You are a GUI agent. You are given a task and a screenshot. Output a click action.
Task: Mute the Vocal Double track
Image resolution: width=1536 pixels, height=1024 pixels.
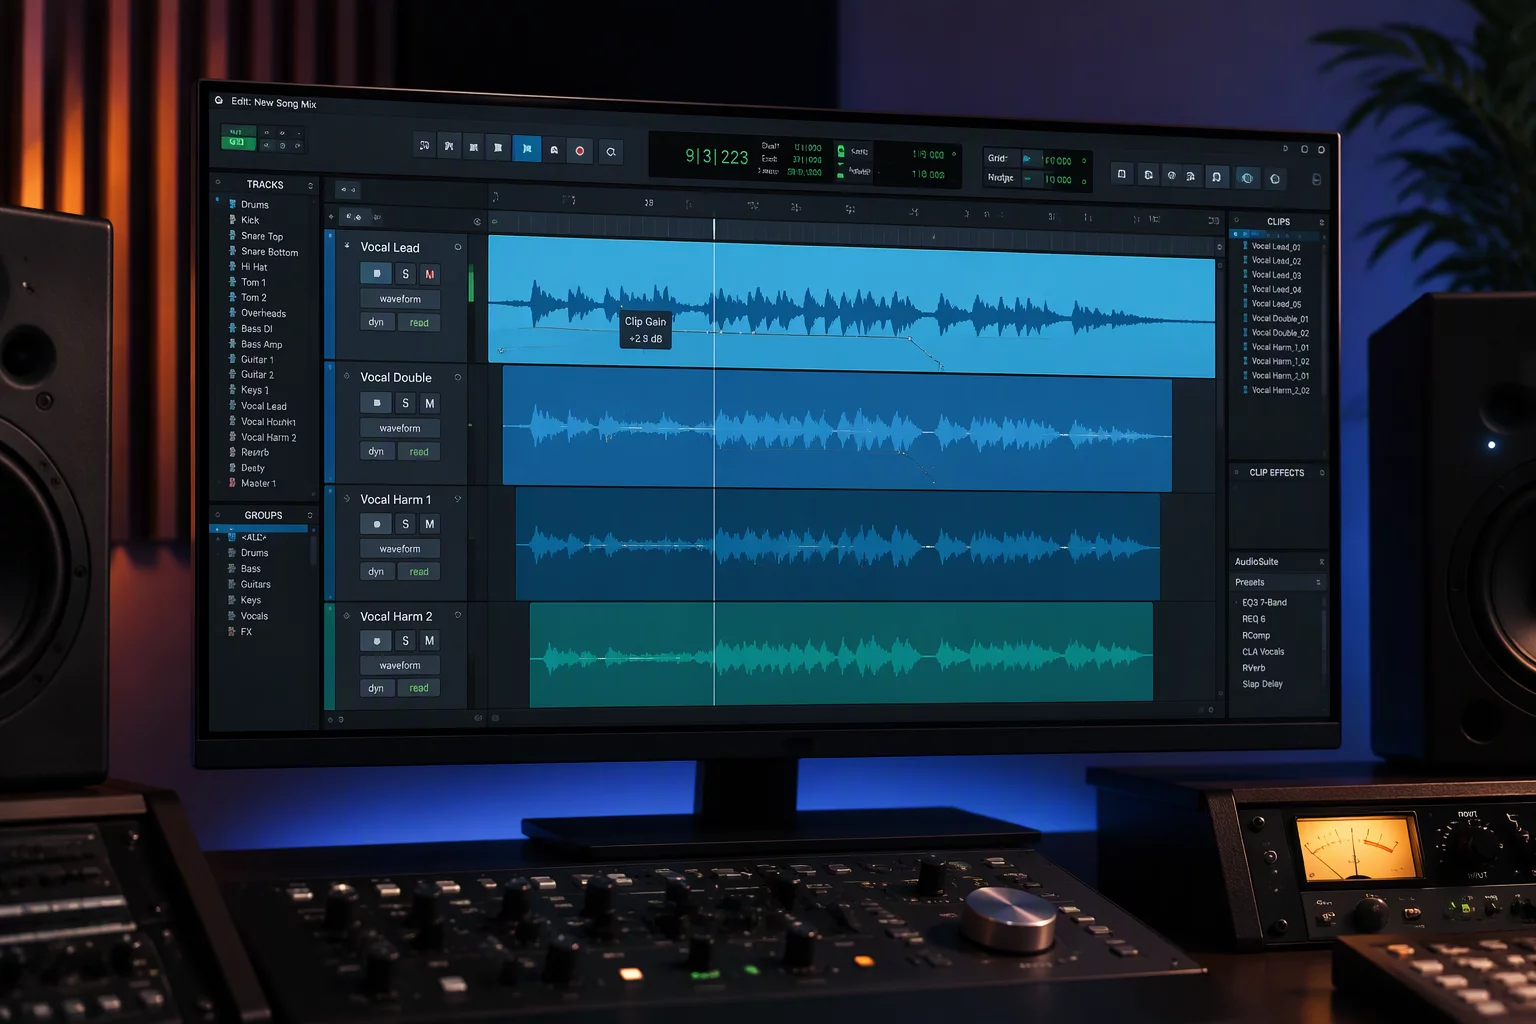[x=429, y=403]
